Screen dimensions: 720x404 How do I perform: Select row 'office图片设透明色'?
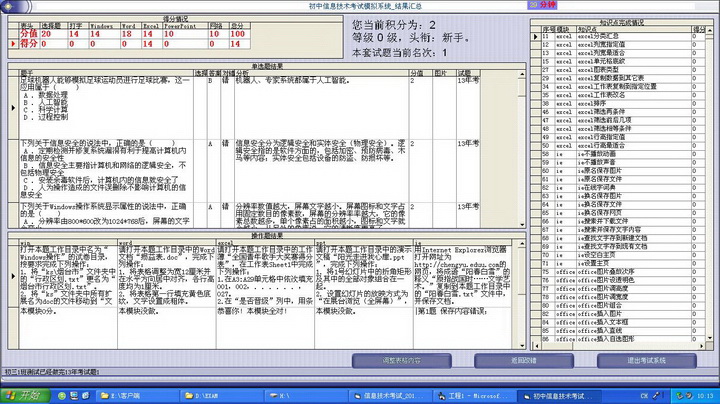pyautogui.click(x=618, y=280)
